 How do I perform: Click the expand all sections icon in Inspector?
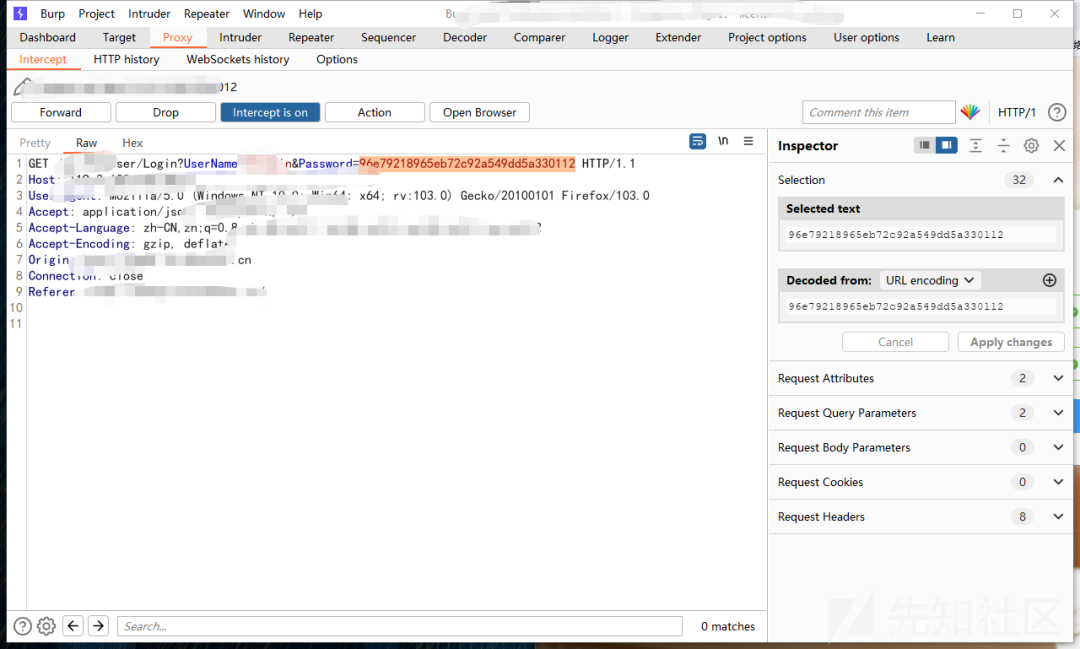[975, 145]
